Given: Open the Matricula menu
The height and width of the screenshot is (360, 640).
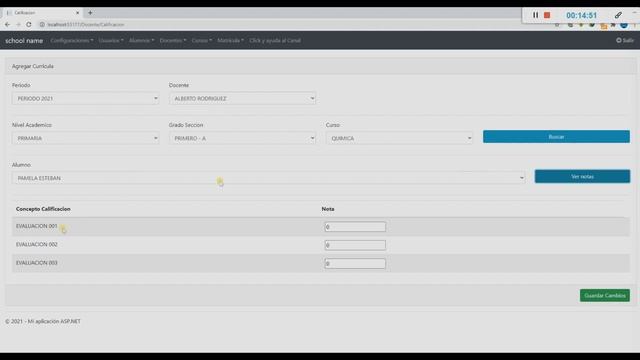Looking at the screenshot, I should [230, 40].
